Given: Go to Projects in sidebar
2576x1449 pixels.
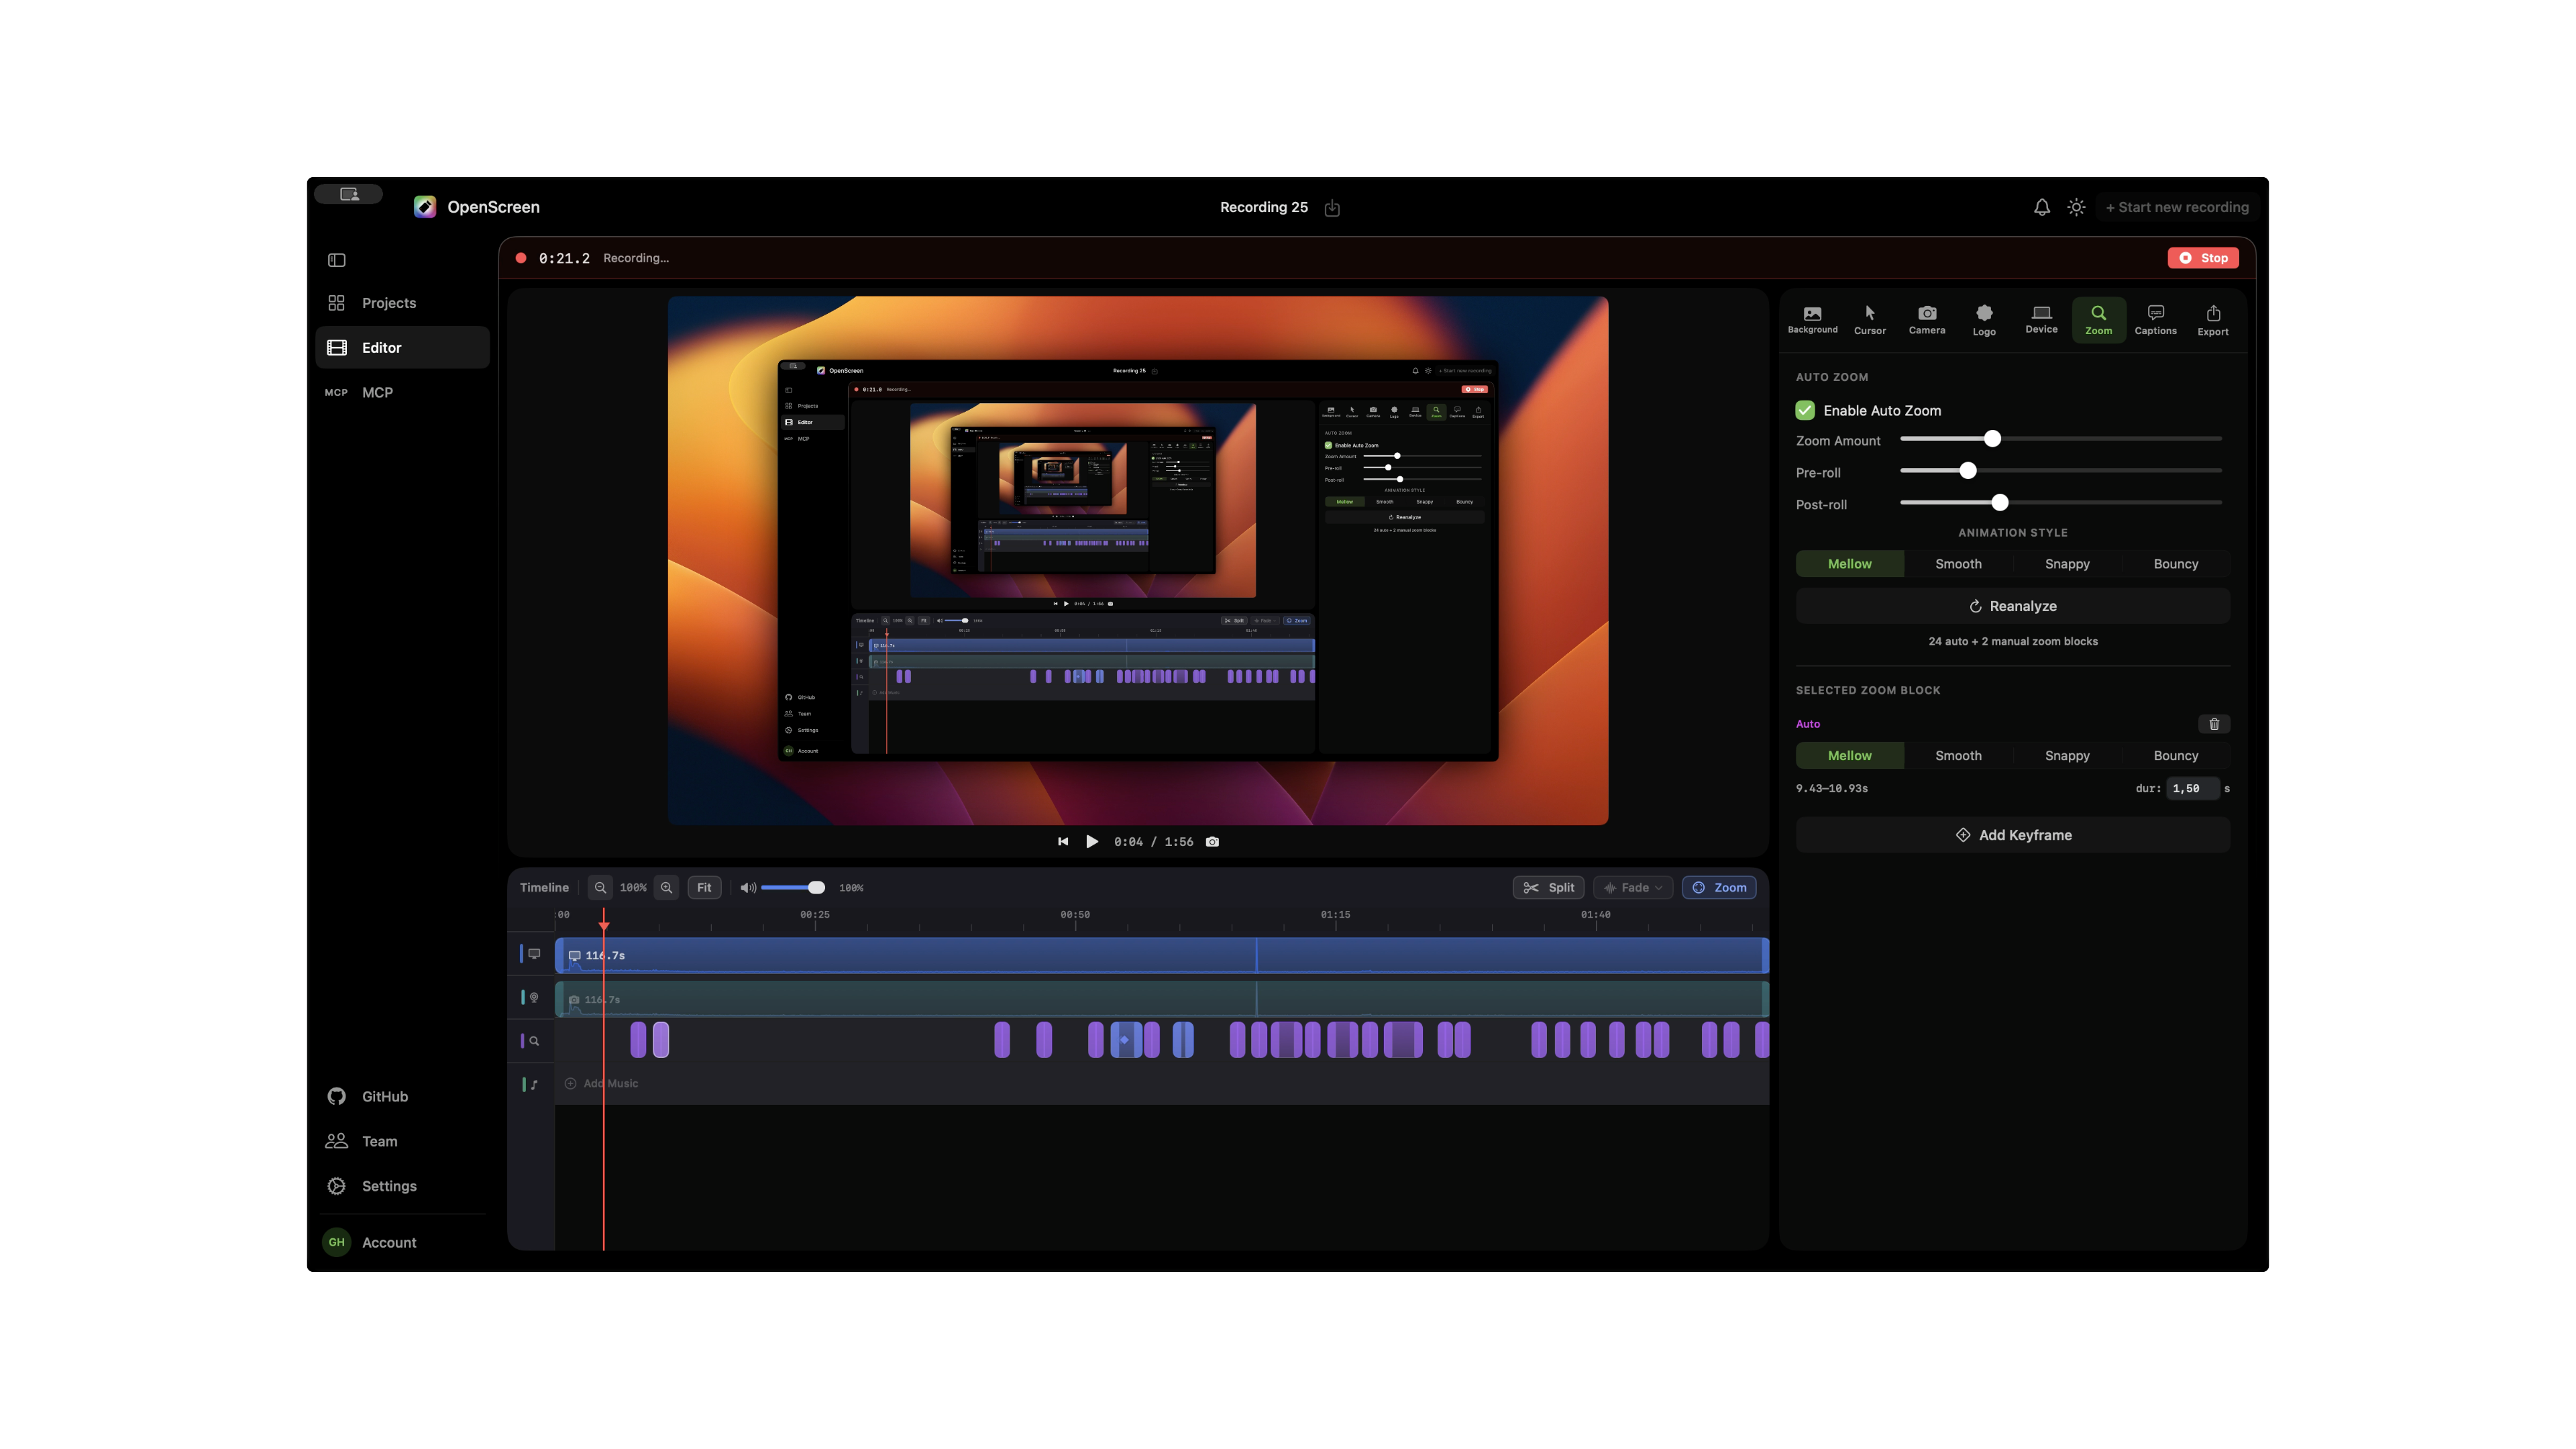Looking at the screenshot, I should click(402, 303).
